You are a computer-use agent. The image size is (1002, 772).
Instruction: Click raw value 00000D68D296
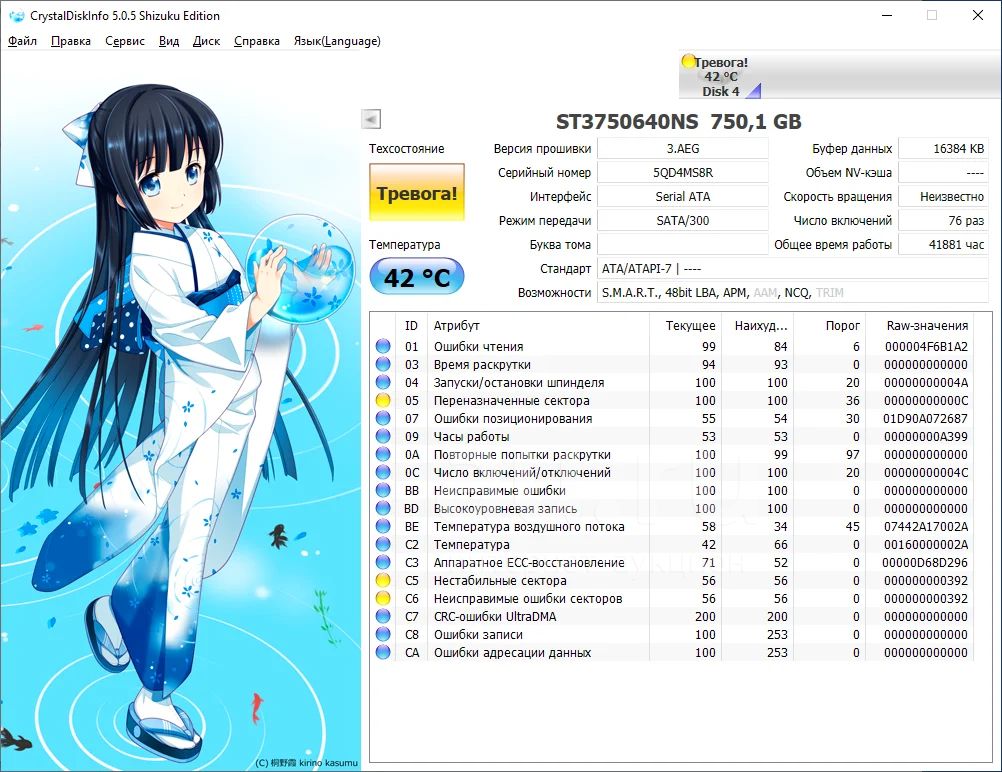pyautogui.click(x=925, y=562)
